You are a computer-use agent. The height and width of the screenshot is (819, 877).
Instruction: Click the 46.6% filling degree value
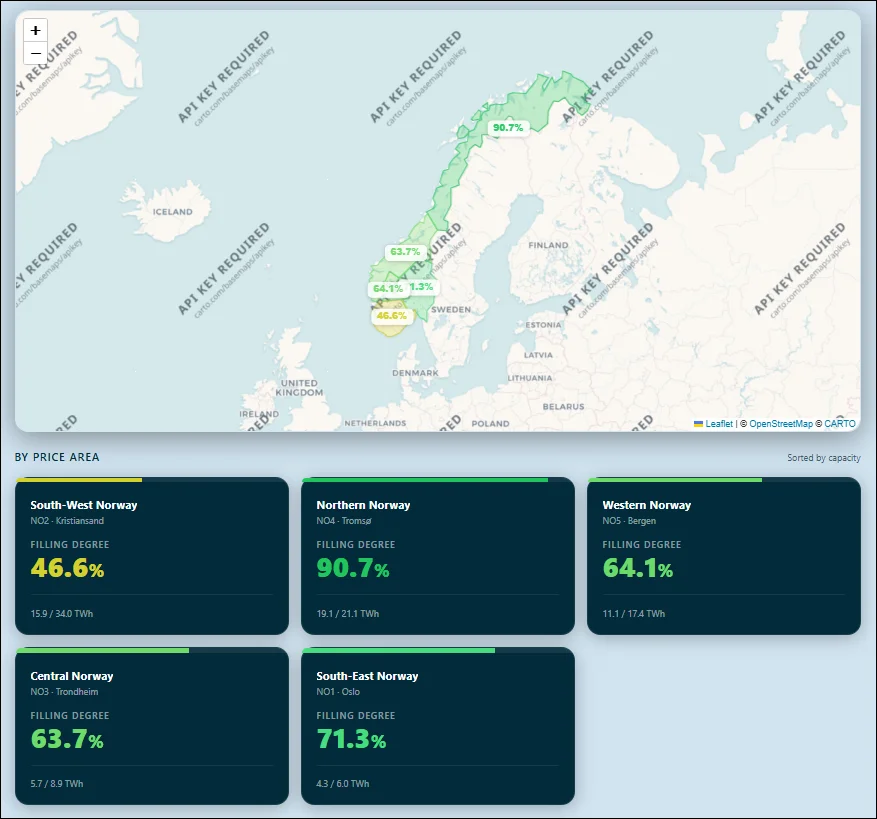click(x=67, y=568)
